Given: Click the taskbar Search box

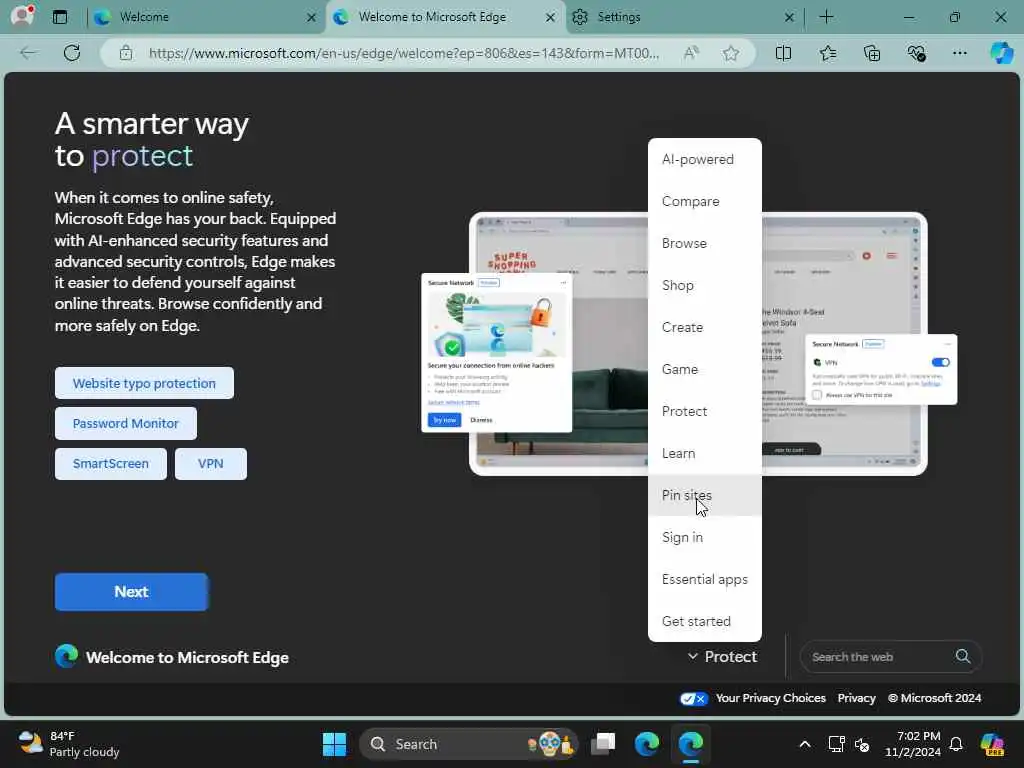Looking at the screenshot, I should tap(469, 744).
